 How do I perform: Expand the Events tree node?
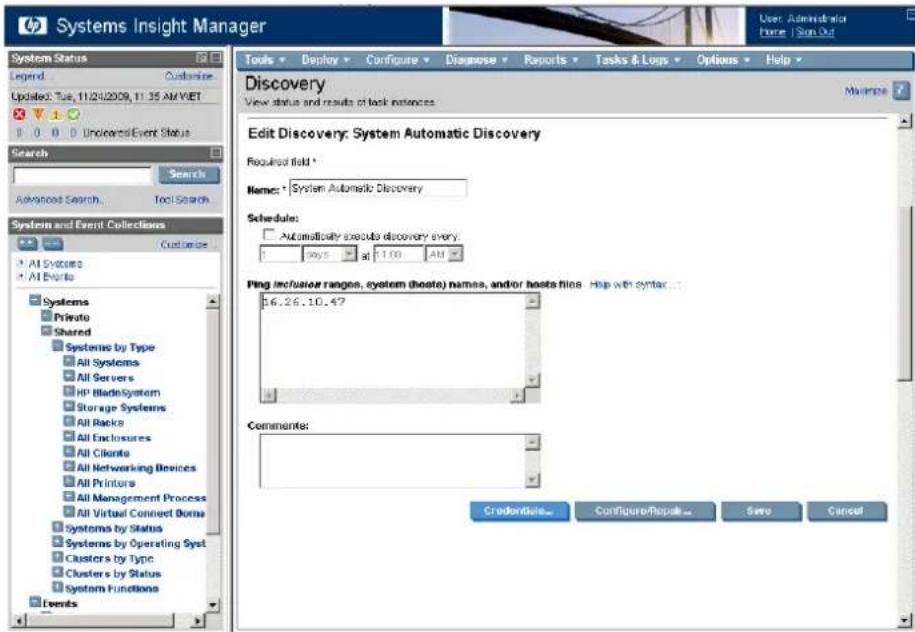(x=35, y=603)
